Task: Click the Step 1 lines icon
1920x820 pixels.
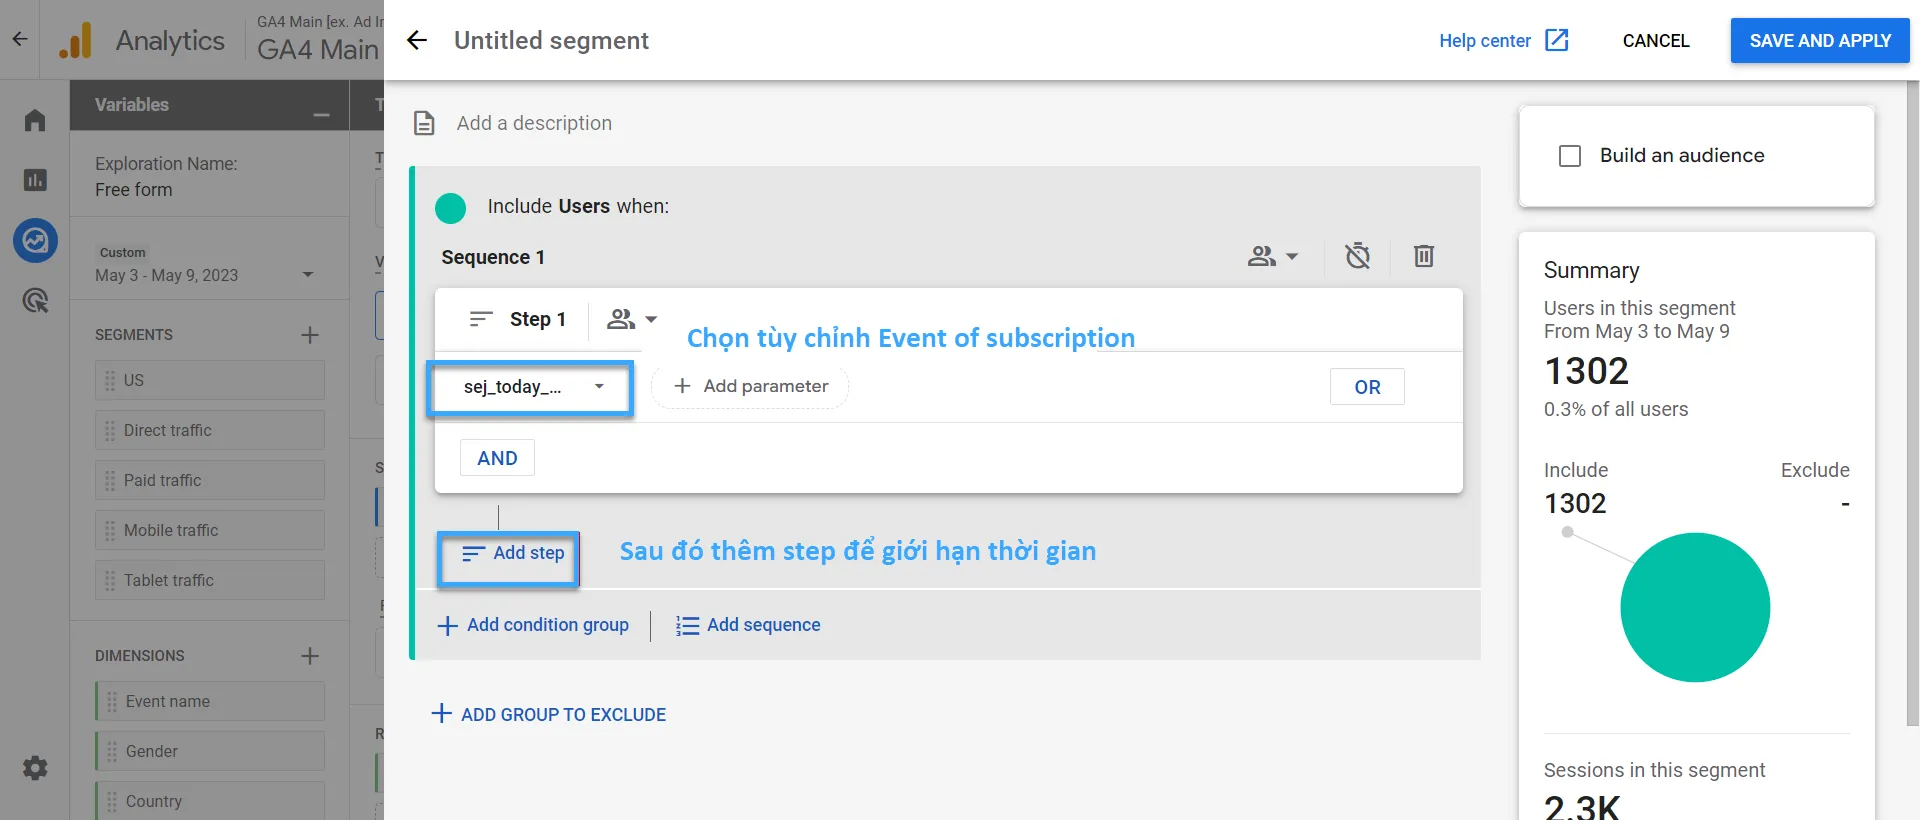Action: [481, 319]
